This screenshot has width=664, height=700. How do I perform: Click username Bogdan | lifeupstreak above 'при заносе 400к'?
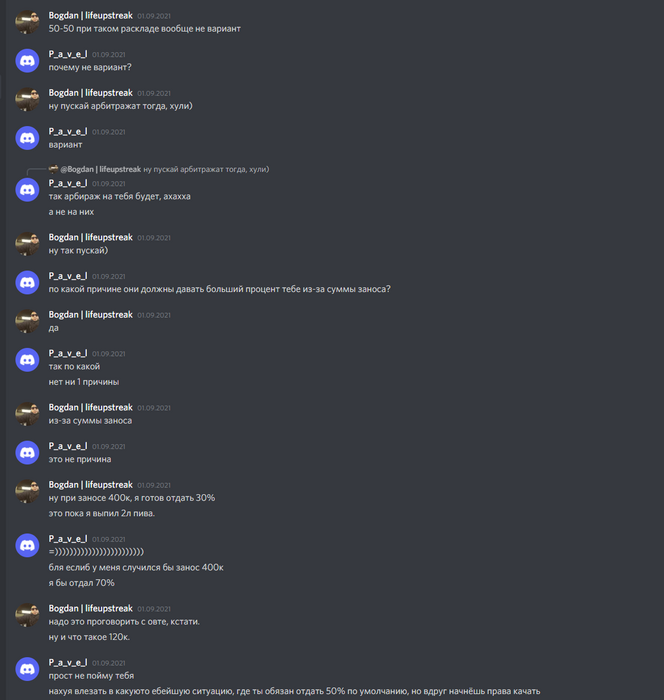click(x=91, y=485)
